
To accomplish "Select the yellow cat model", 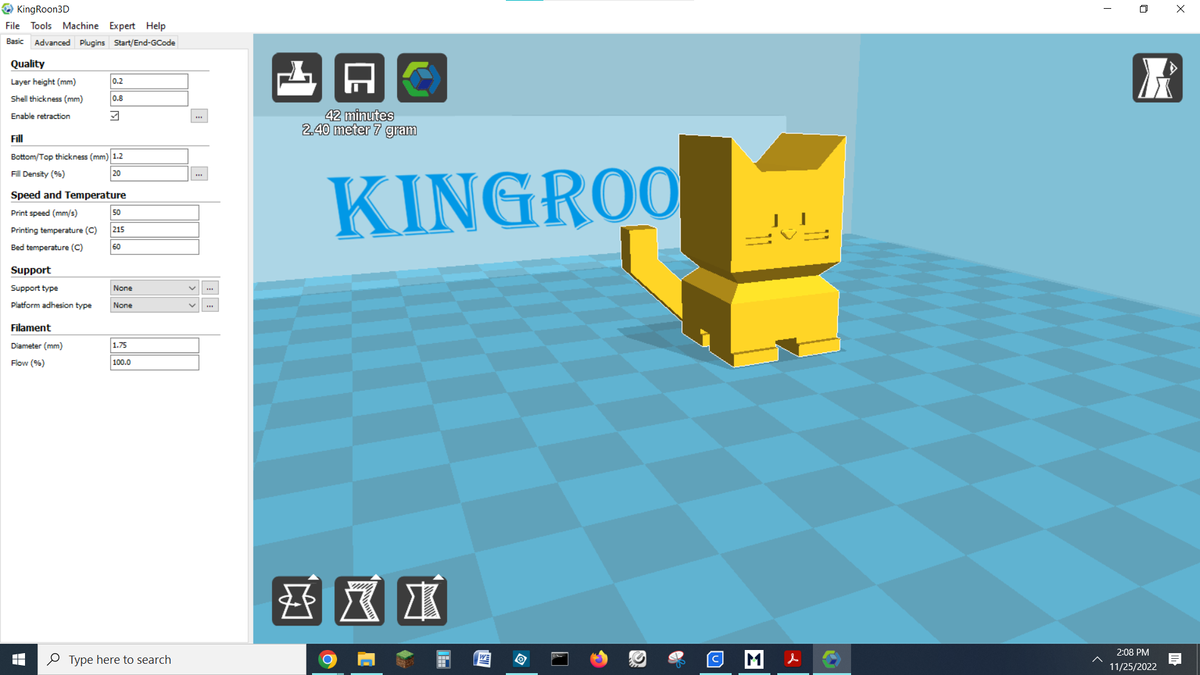I will (760, 250).
